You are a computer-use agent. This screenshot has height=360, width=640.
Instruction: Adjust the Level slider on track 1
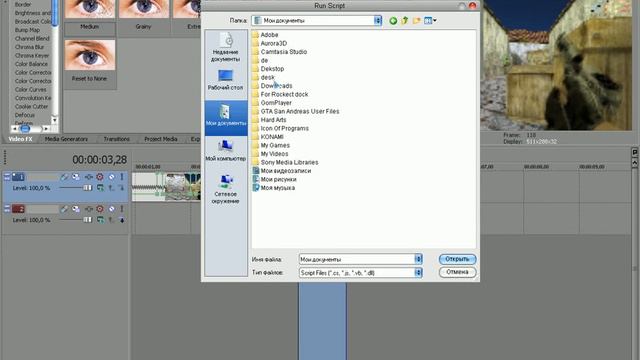pos(87,188)
